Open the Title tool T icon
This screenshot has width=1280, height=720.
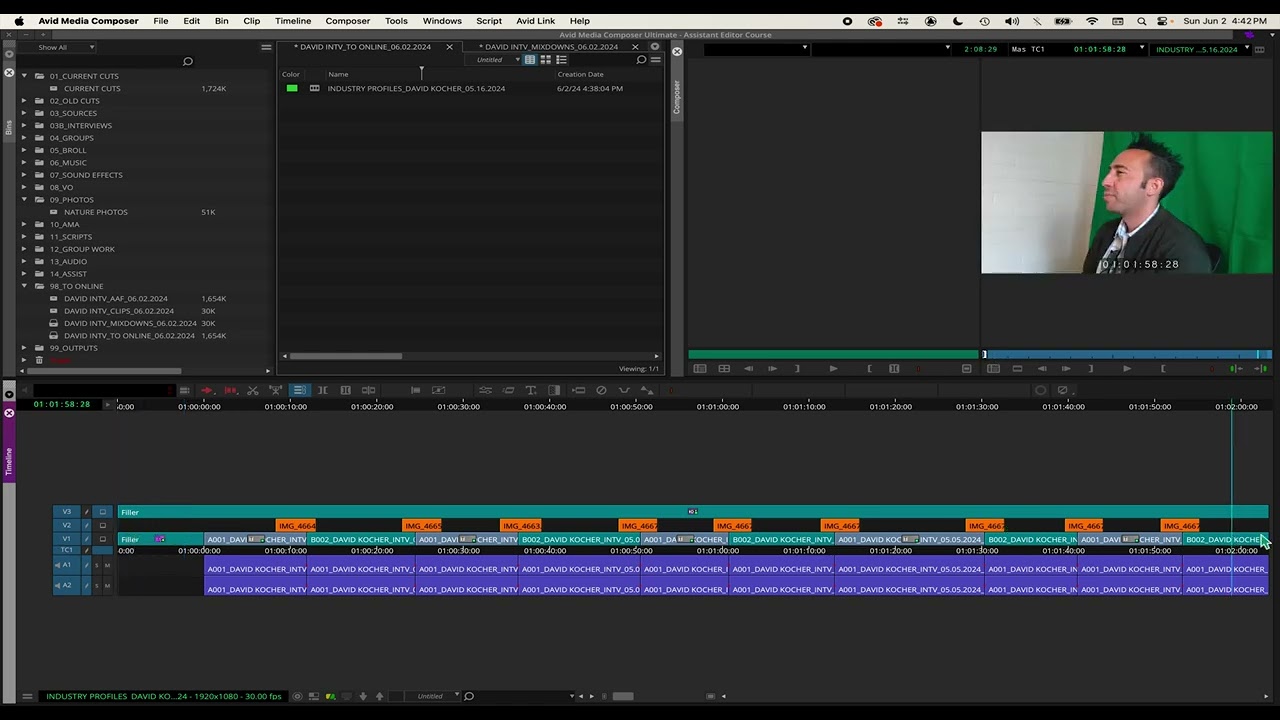pos(530,390)
